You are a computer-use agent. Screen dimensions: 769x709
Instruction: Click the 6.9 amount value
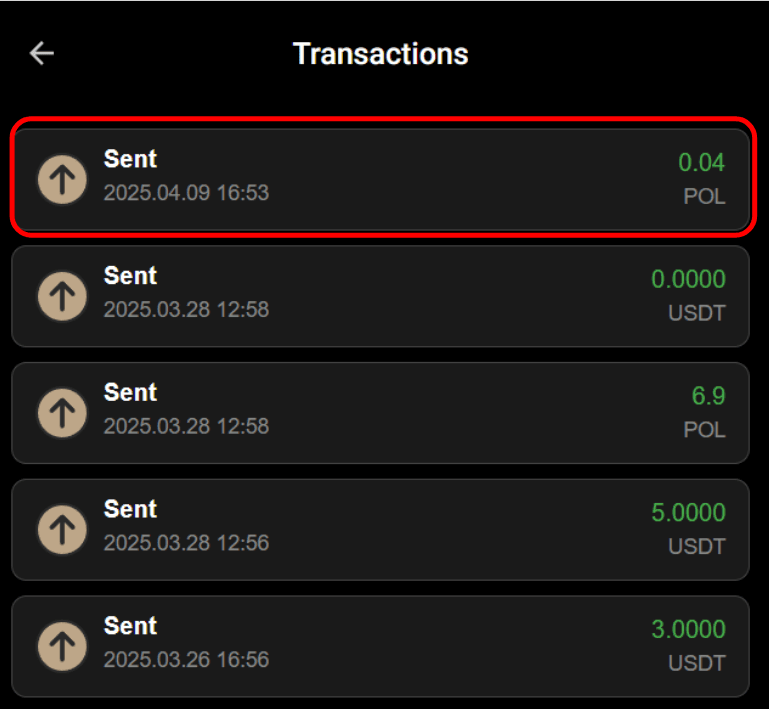(708, 396)
